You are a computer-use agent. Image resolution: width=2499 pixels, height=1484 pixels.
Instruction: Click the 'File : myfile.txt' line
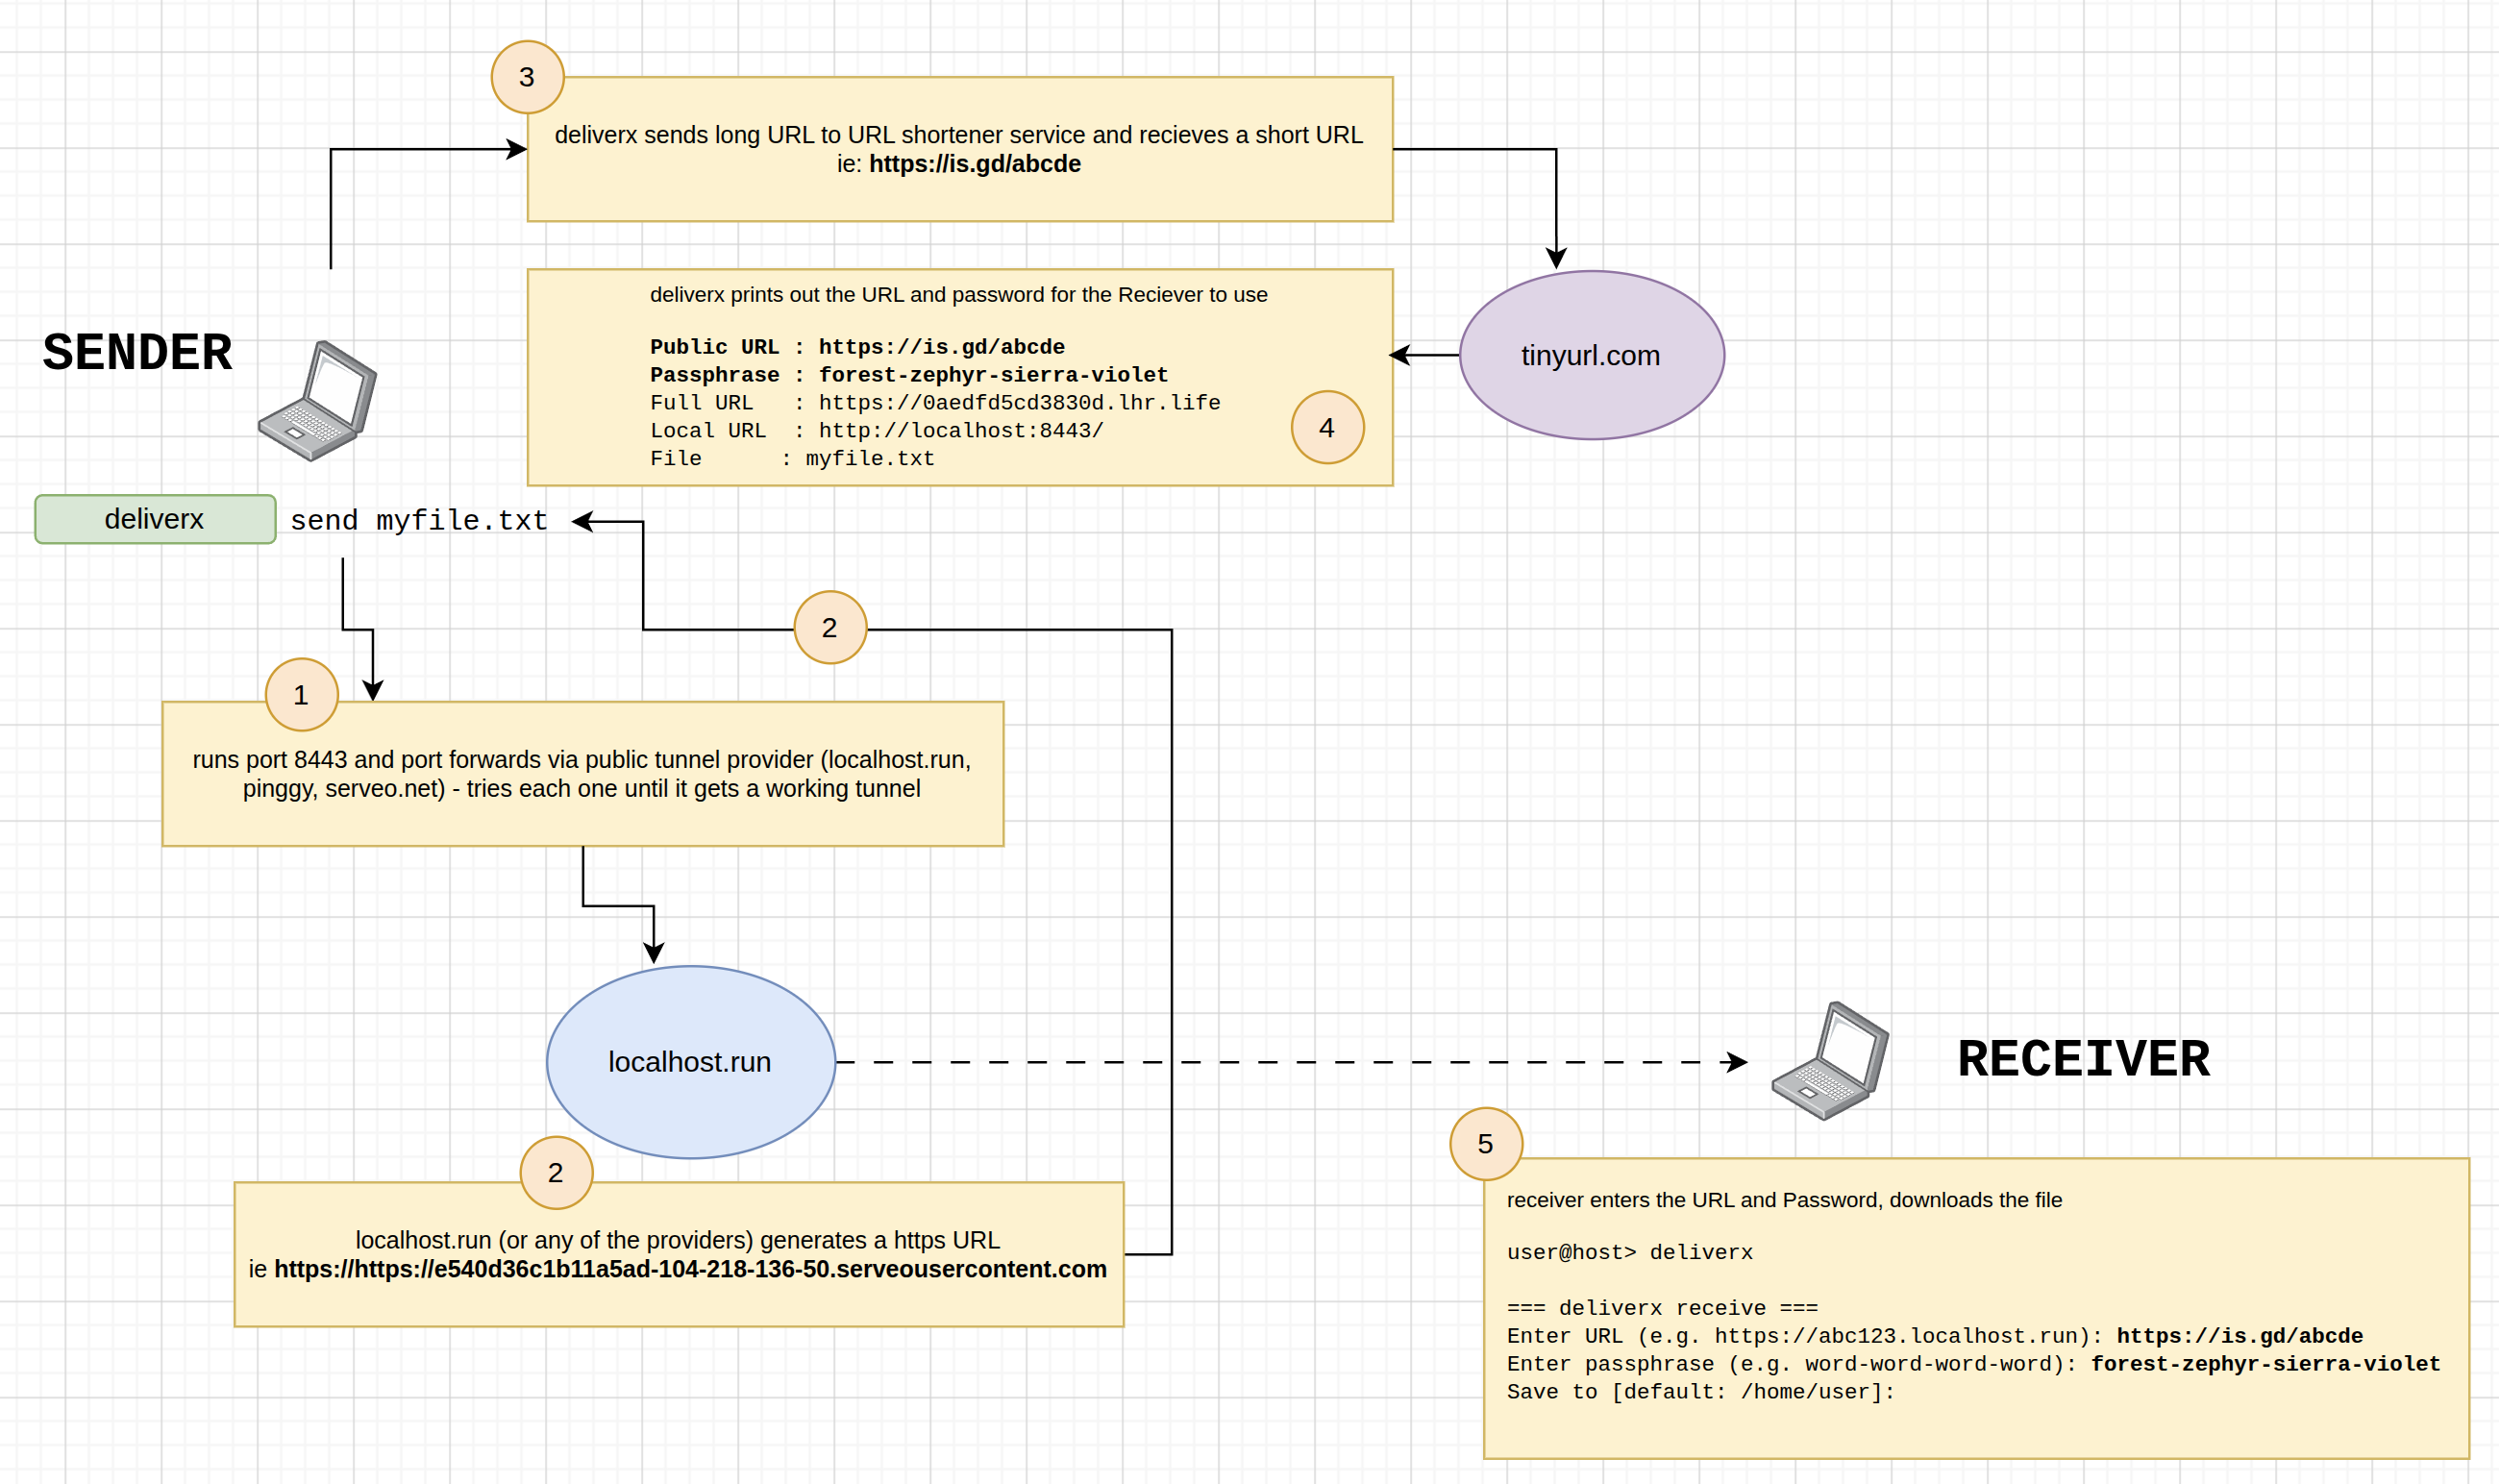[x=792, y=459]
